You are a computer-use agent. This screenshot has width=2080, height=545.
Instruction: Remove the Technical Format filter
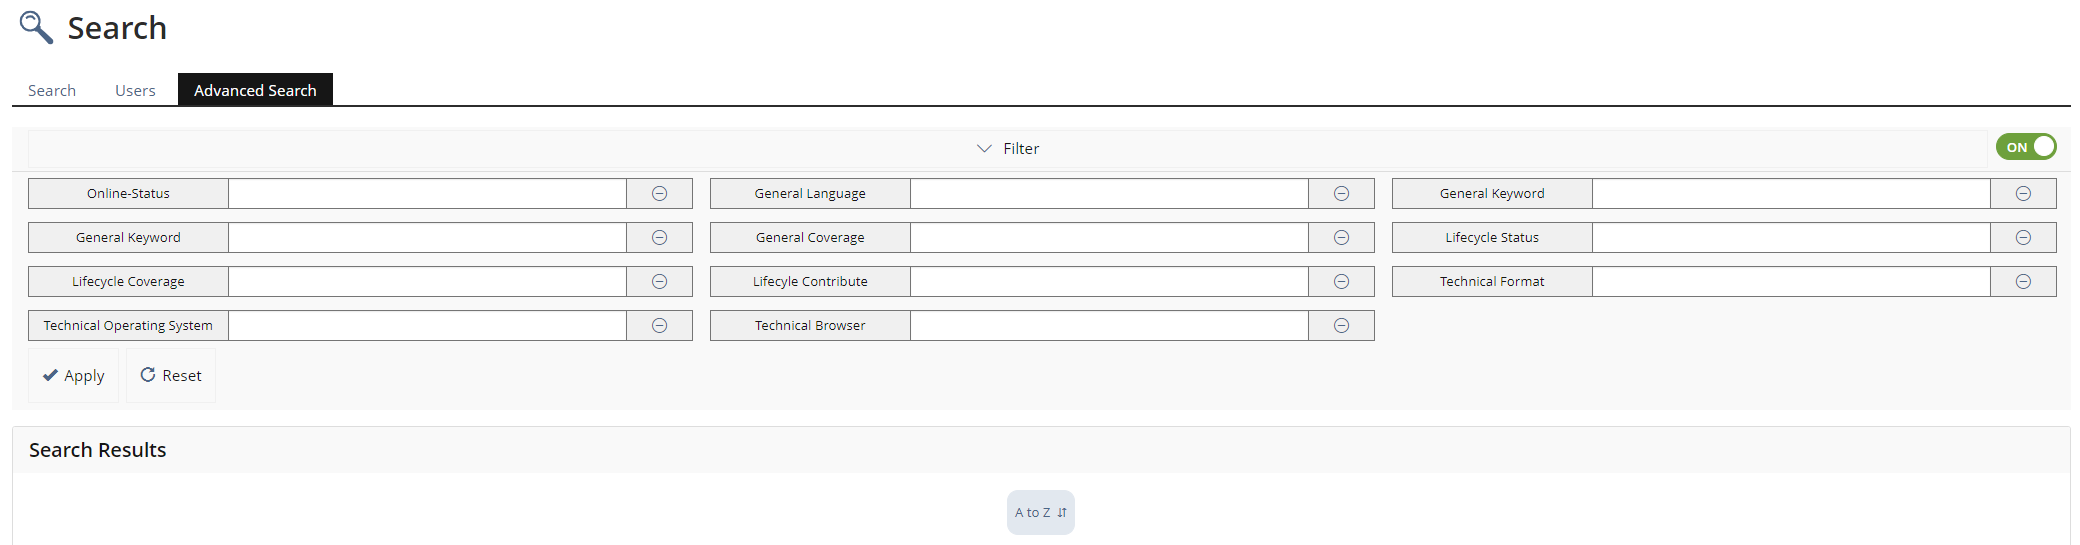pyautogui.click(x=2023, y=282)
